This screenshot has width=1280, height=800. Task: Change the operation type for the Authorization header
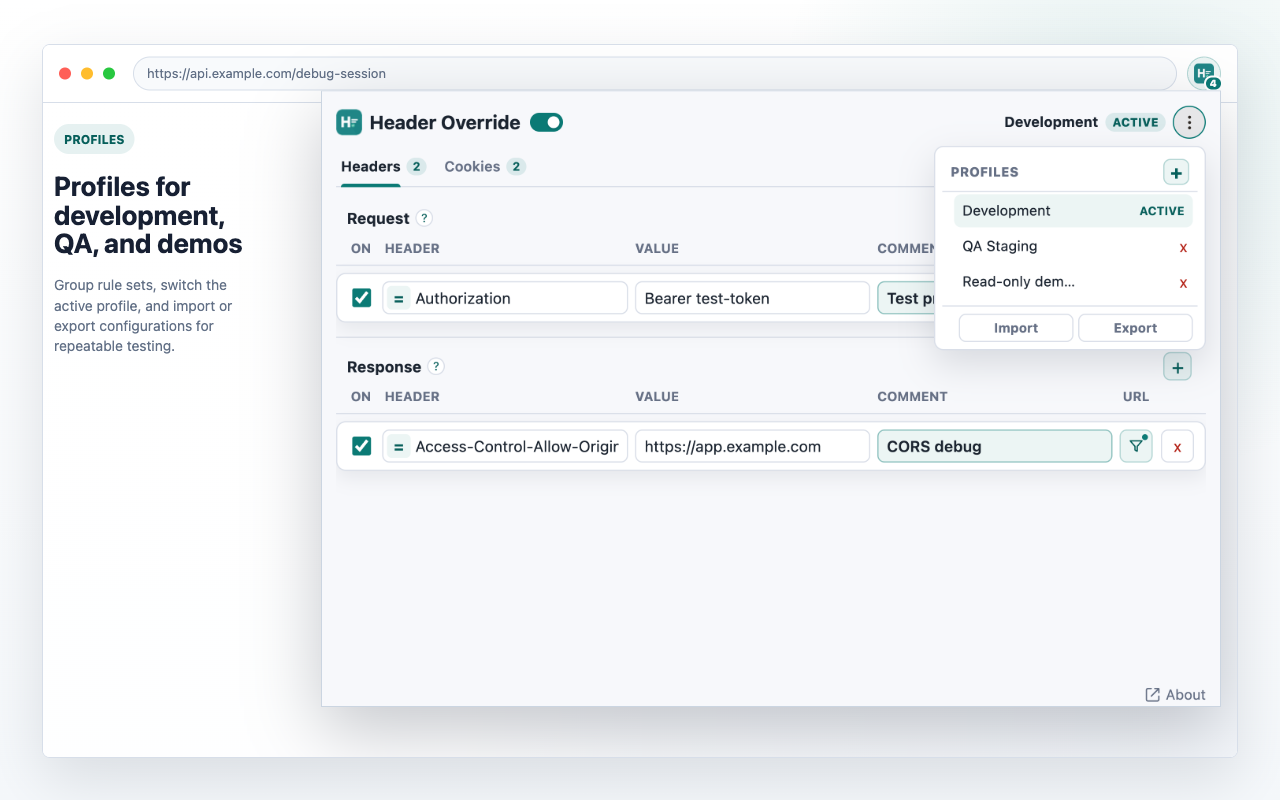[398, 298]
